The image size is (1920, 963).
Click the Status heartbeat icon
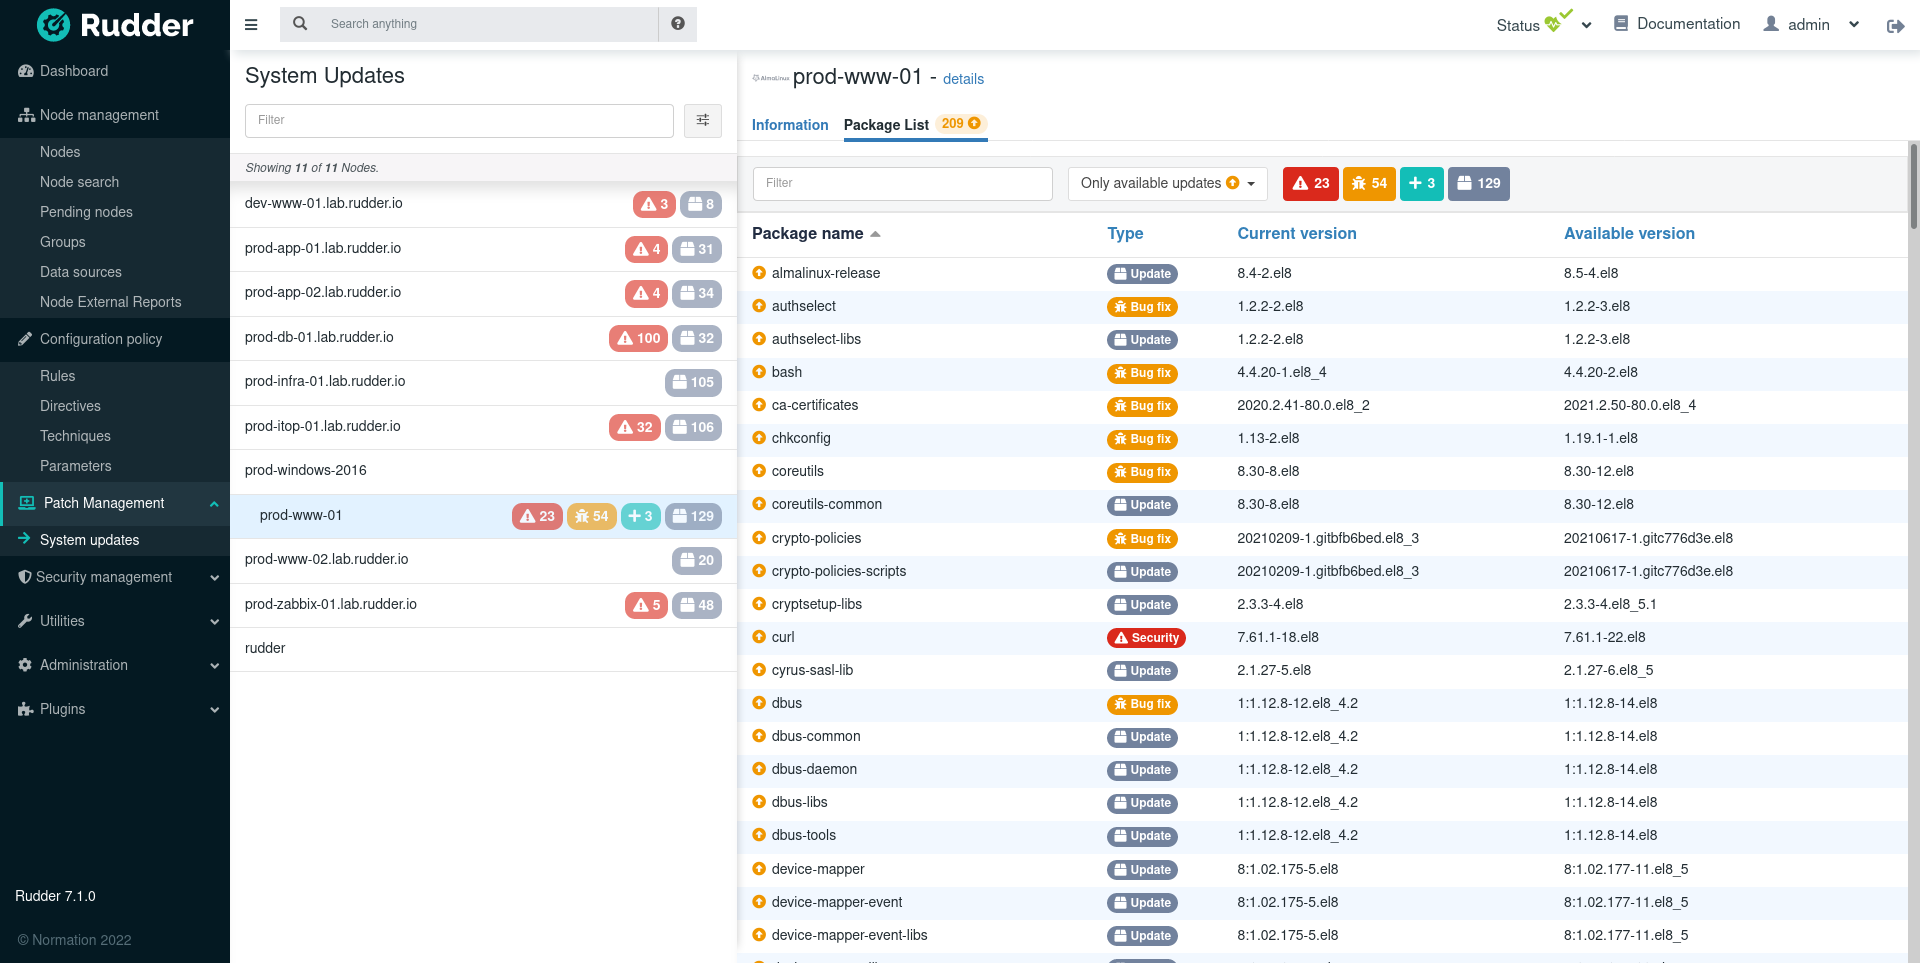point(1555,23)
